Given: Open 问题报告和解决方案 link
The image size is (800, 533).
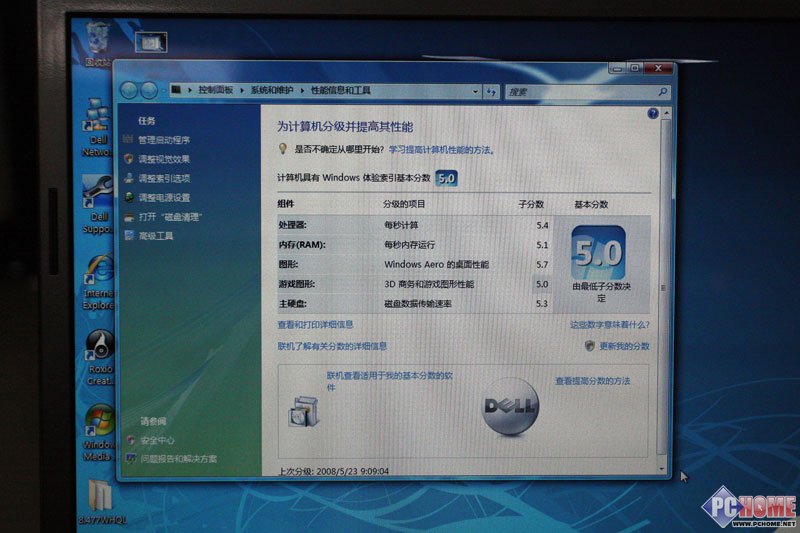Looking at the screenshot, I should click(x=179, y=459).
